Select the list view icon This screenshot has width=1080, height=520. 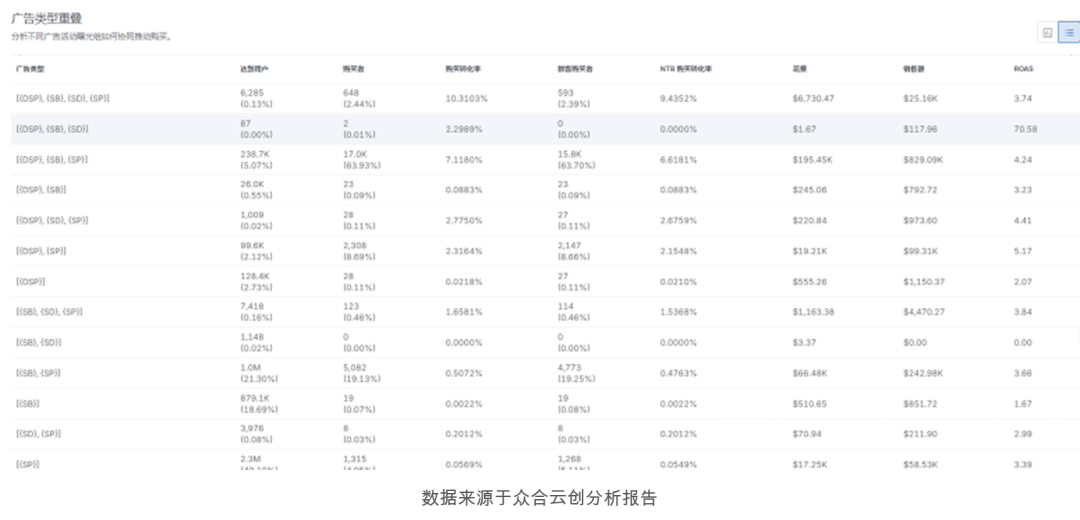click(1069, 32)
